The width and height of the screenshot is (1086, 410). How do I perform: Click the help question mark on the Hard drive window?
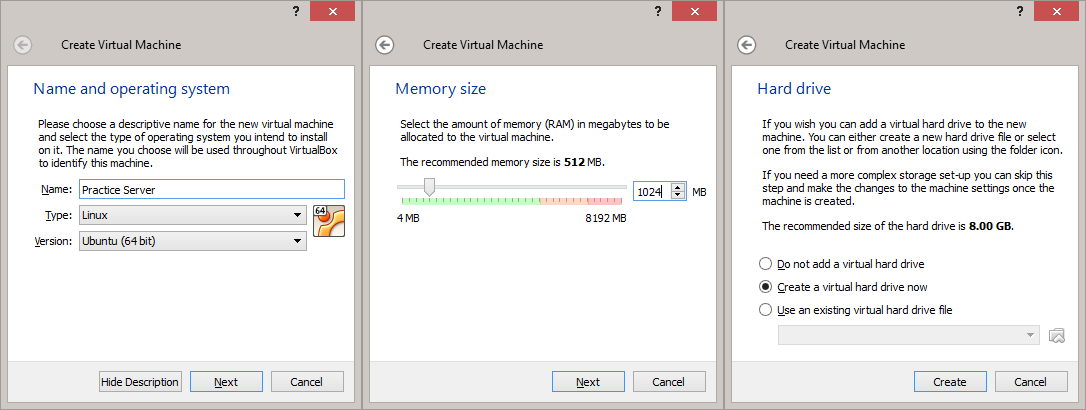point(1019,10)
